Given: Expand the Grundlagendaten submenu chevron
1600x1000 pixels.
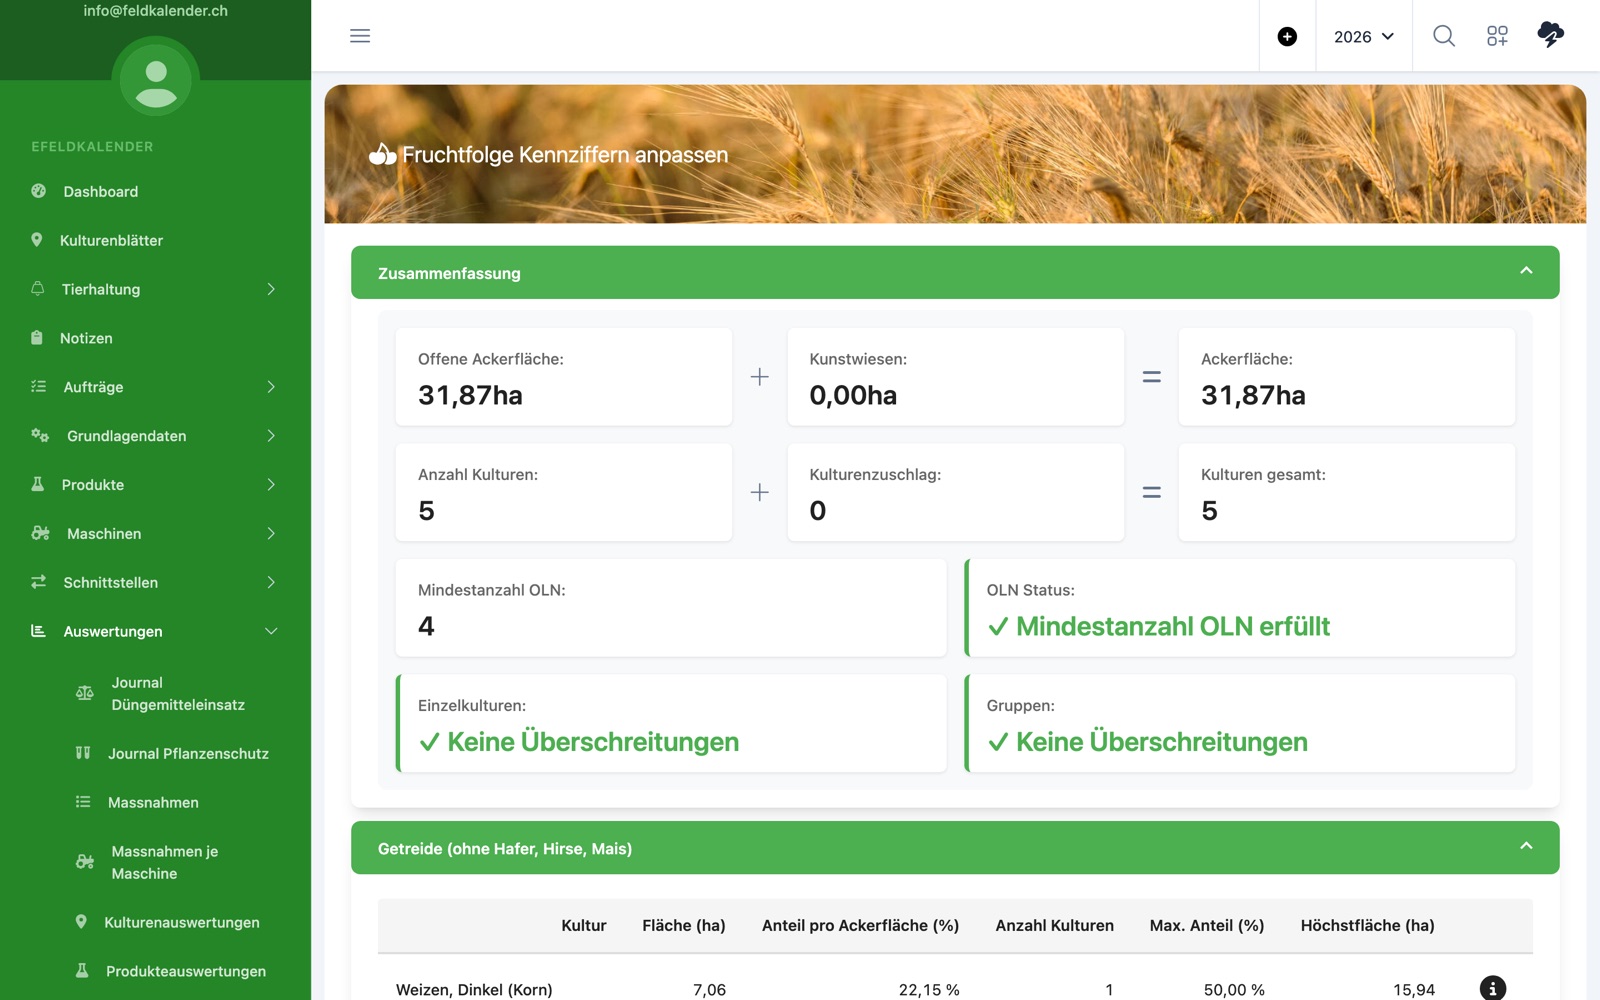Looking at the screenshot, I should click(271, 436).
